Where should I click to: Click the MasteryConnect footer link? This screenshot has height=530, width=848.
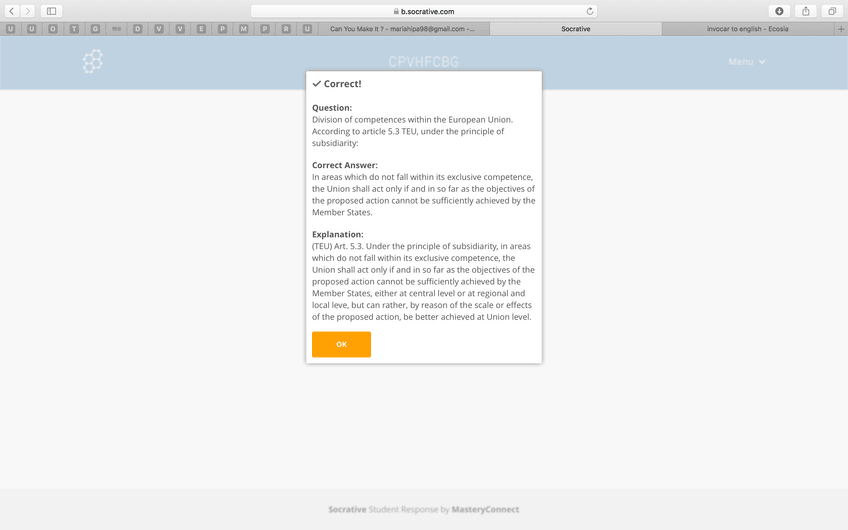(x=485, y=509)
